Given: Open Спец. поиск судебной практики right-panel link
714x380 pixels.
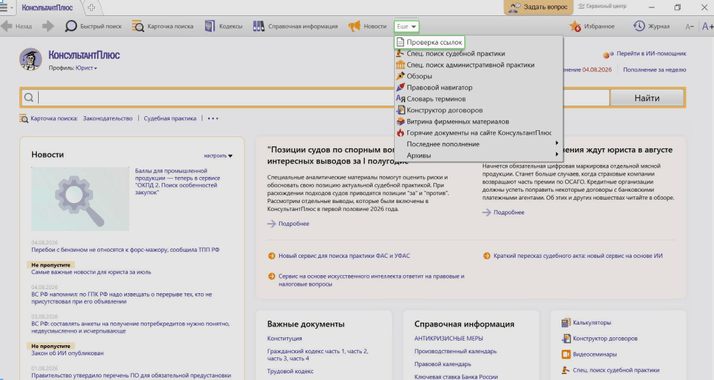Looking at the screenshot, I should click(x=616, y=370).
